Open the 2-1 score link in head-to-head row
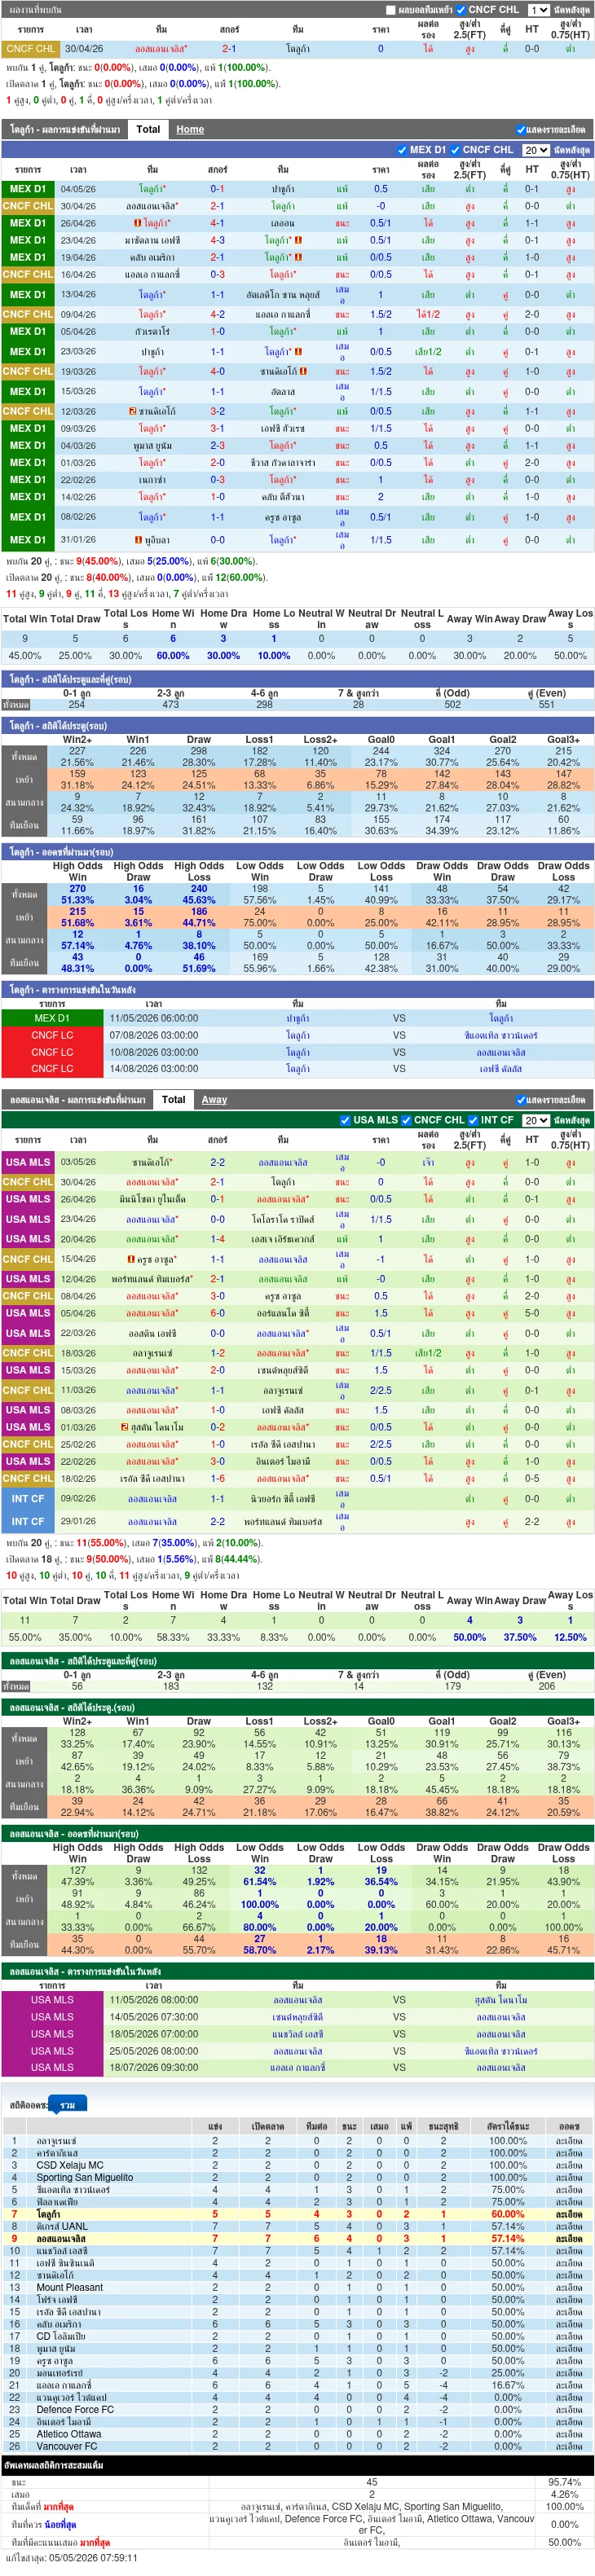Screen dimensions: 595x2576 point(229,48)
